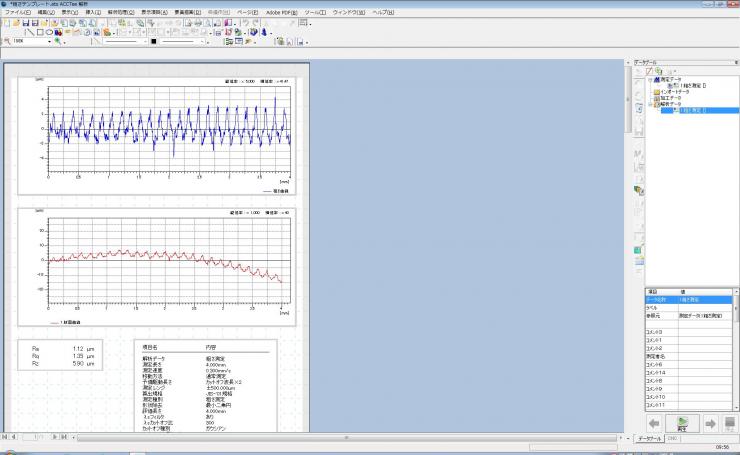Viewport: 740px width, 455px height.
Task: Open the 挿入 menu
Action: tap(93, 12)
